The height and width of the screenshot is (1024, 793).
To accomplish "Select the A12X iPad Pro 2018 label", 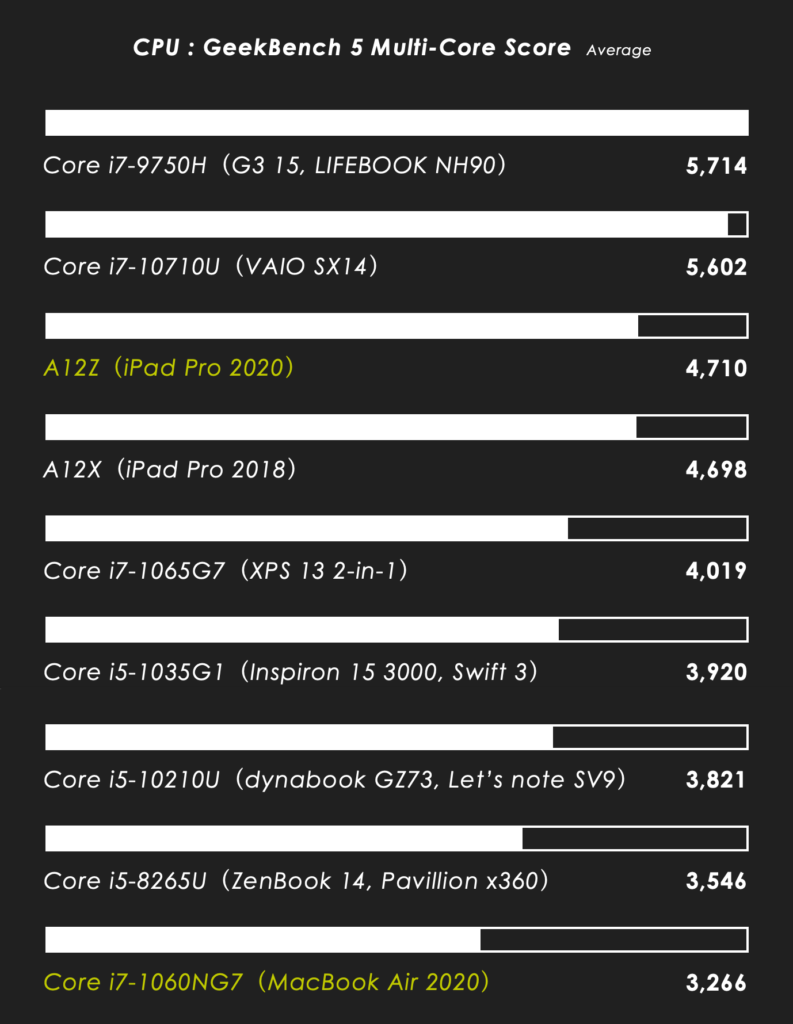I will coord(170,469).
